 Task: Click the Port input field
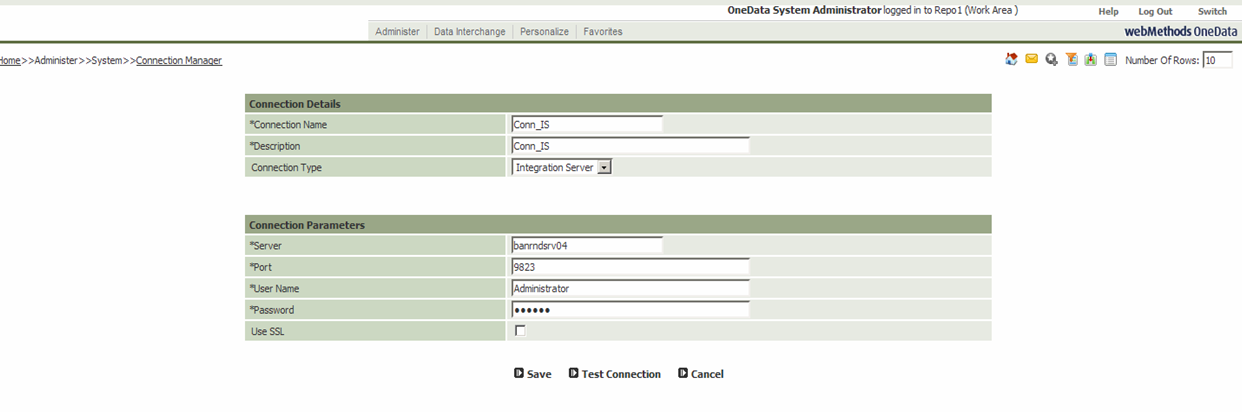(x=630, y=266)
